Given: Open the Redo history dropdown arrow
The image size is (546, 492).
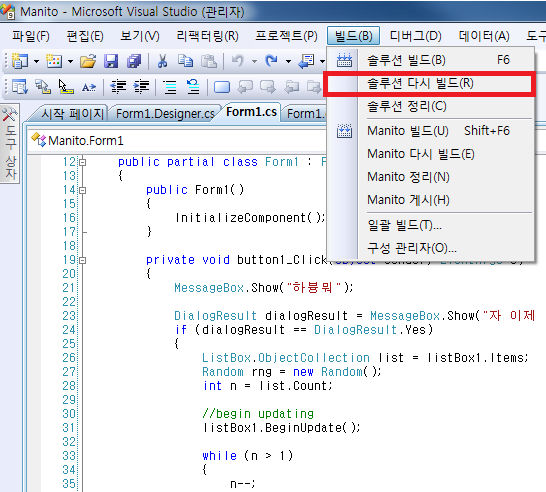Looking at the screenshot, I should (x=288, y=62).
